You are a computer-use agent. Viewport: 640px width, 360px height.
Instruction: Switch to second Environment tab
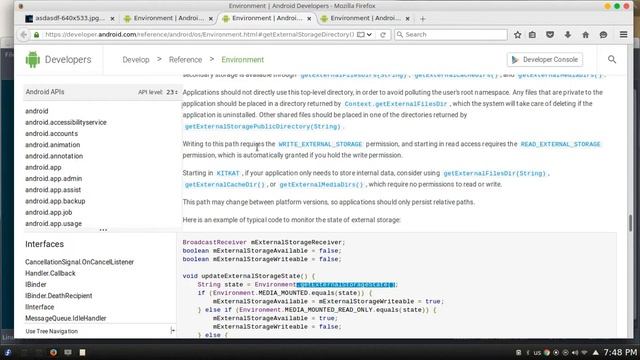(169, 18)
